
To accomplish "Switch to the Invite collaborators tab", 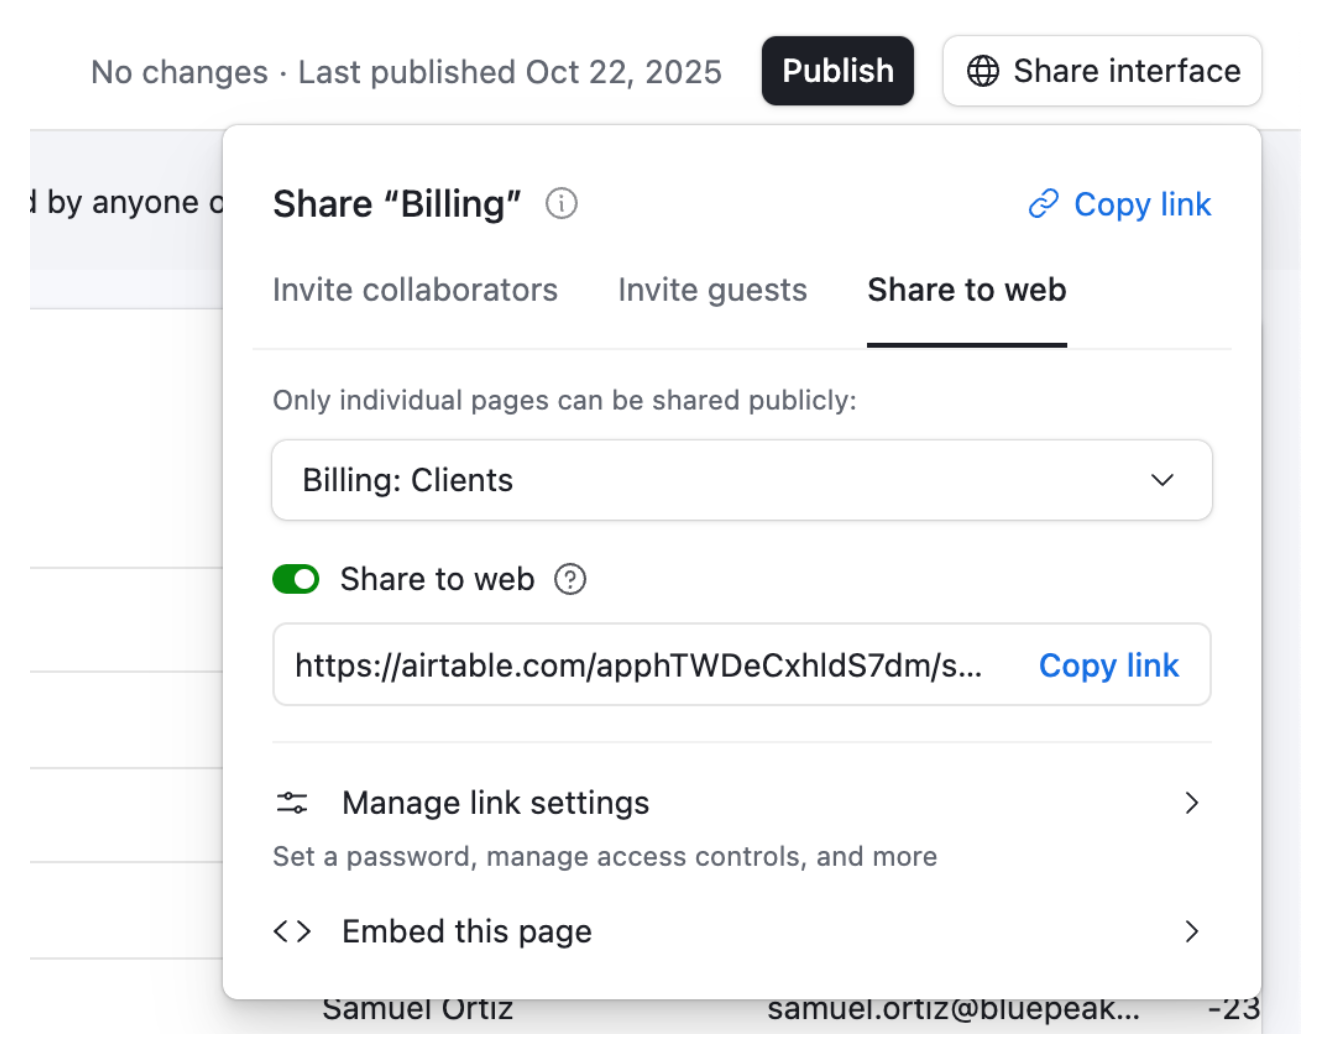I will tap(415, 290).
